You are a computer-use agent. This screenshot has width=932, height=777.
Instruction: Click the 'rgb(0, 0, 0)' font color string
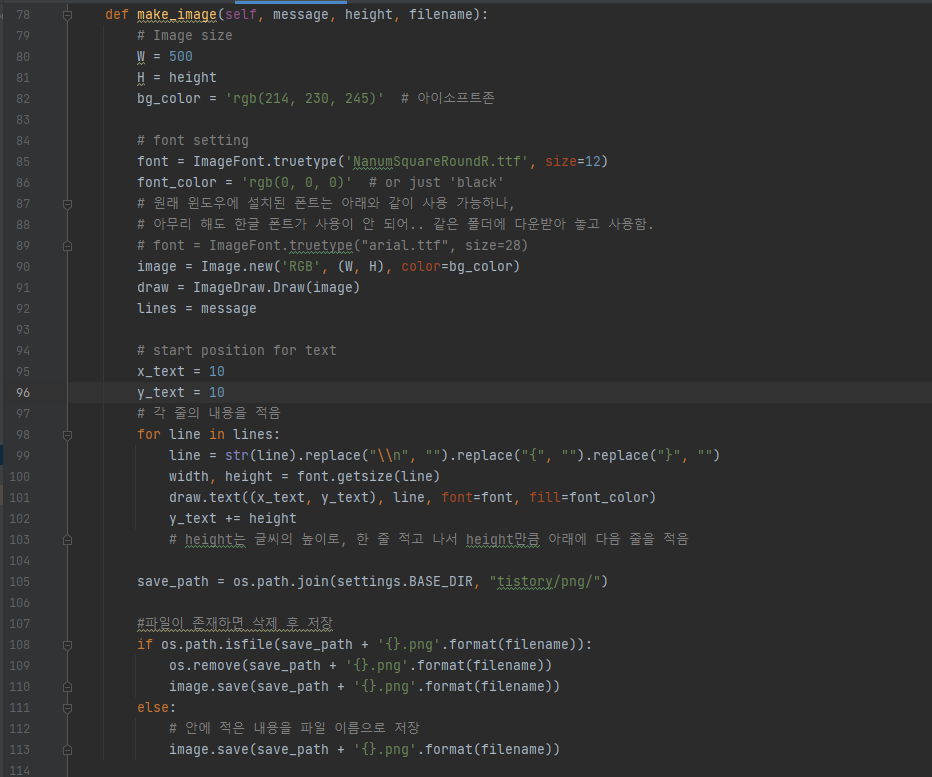point(297,183)
